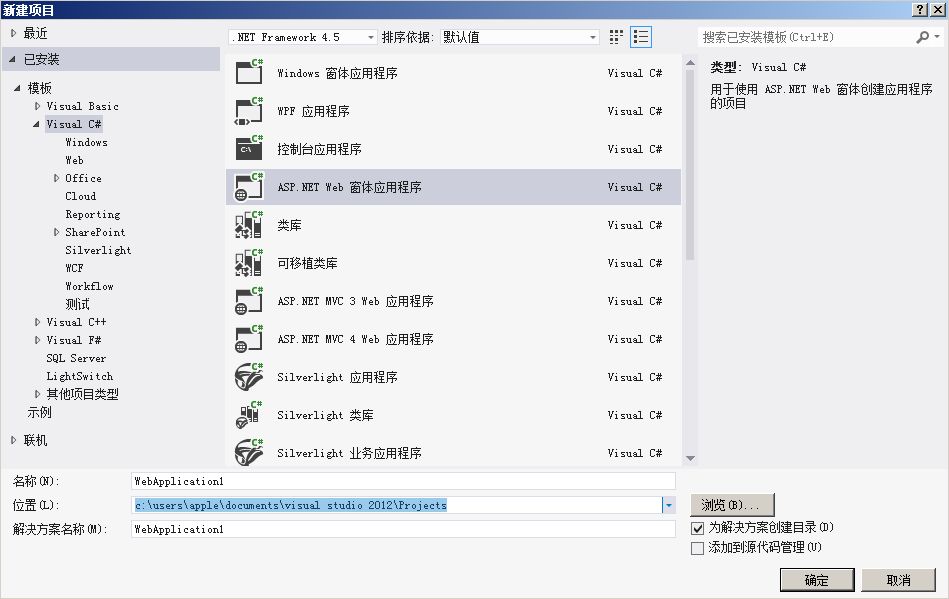Screen dimensions: 949x599
Task: Select Cloud tree item
Action: 80,196
